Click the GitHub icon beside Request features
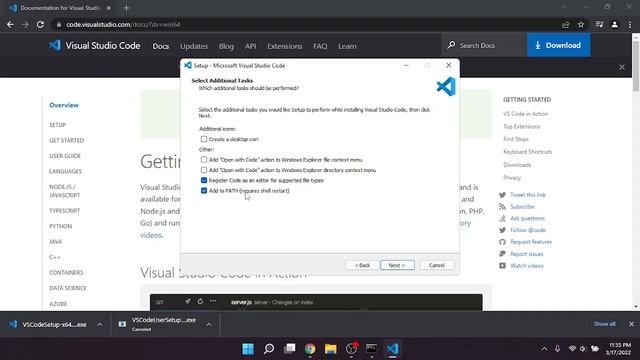The height and width of the screenshot is (360, 640). point(502,242)
